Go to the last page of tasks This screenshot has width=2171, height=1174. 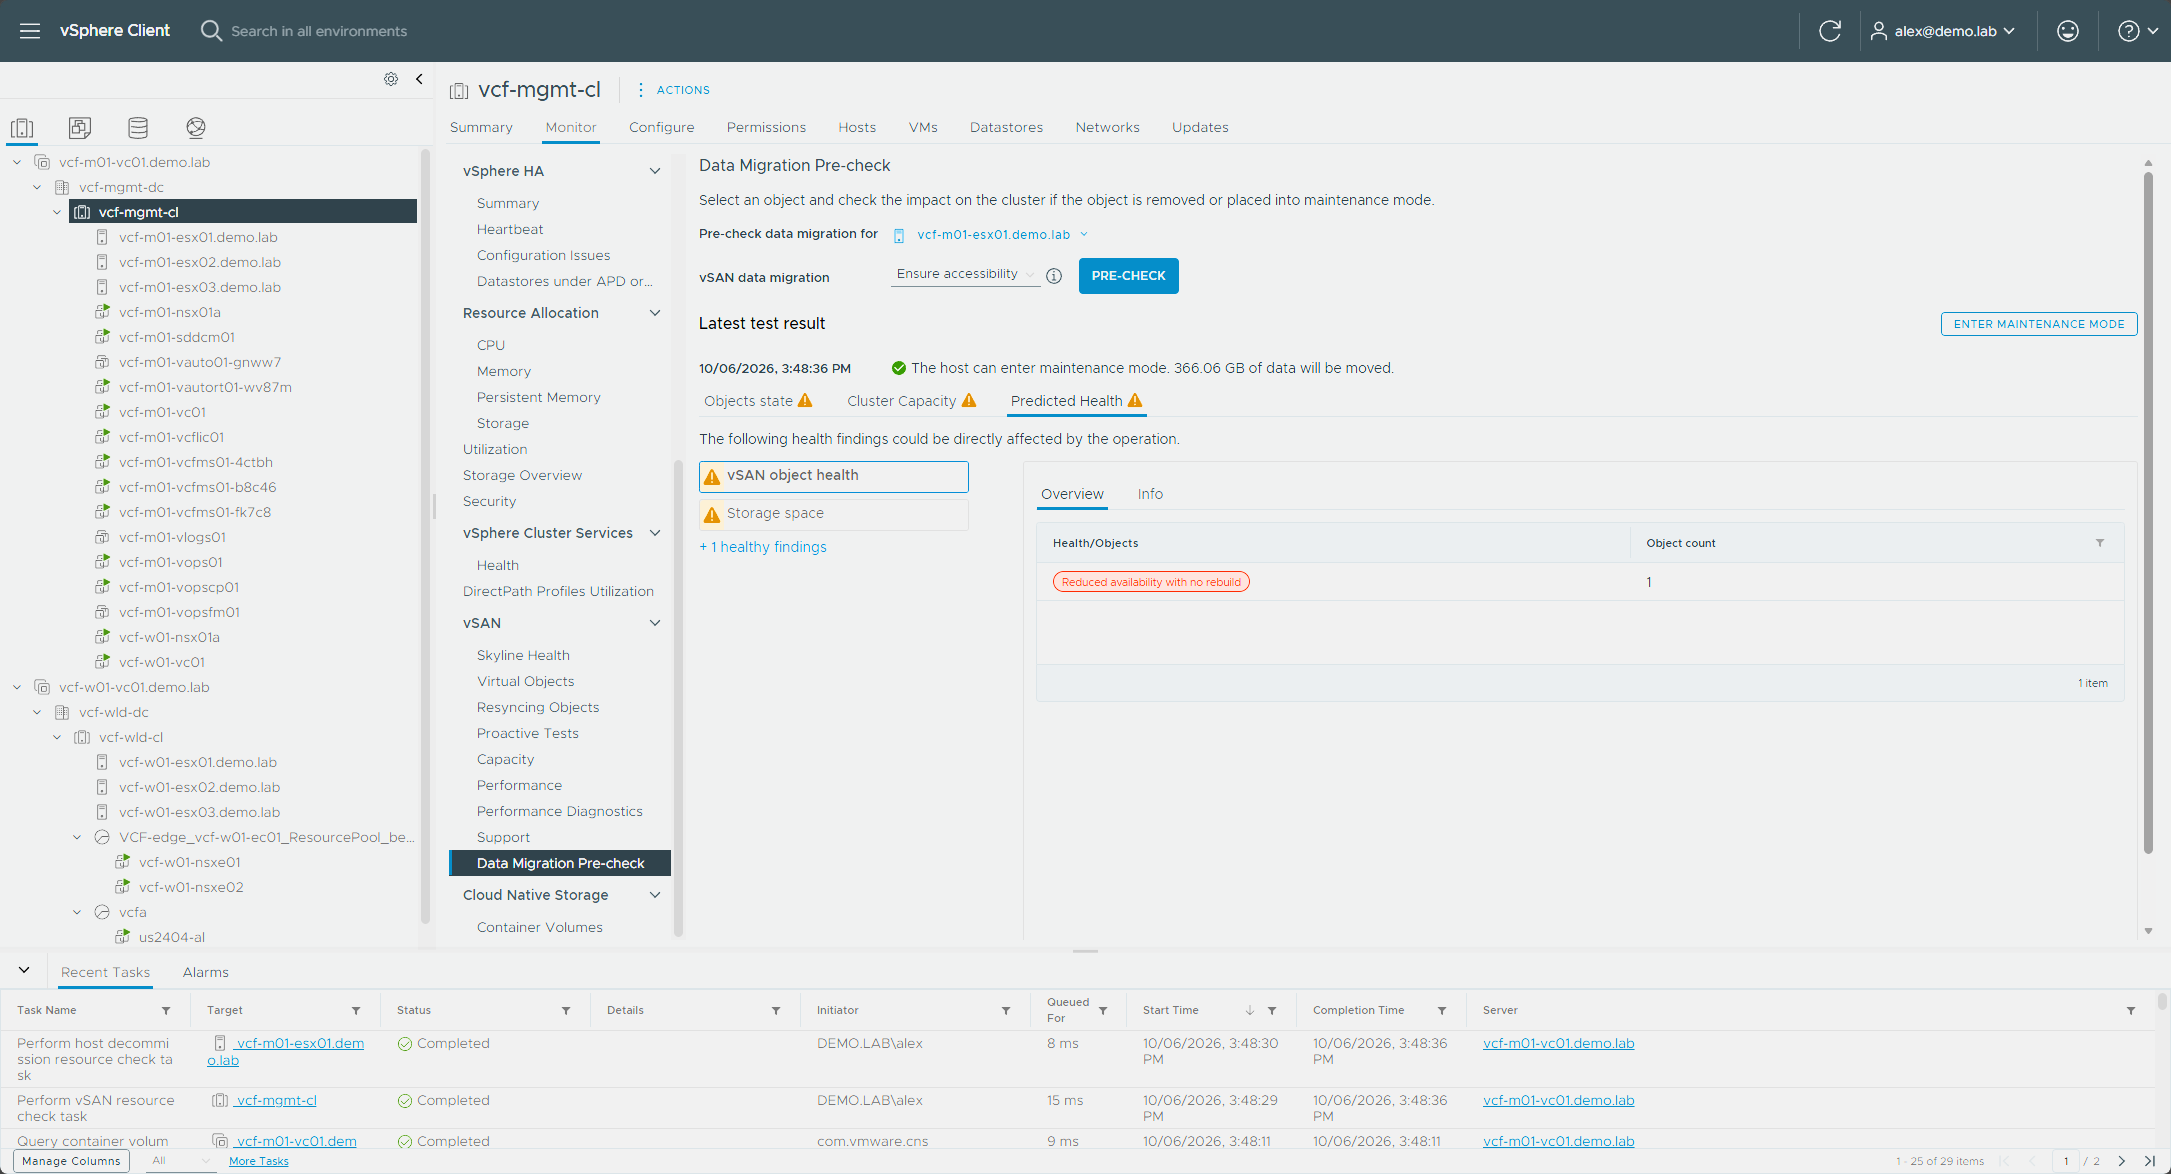(2150, 1161)
